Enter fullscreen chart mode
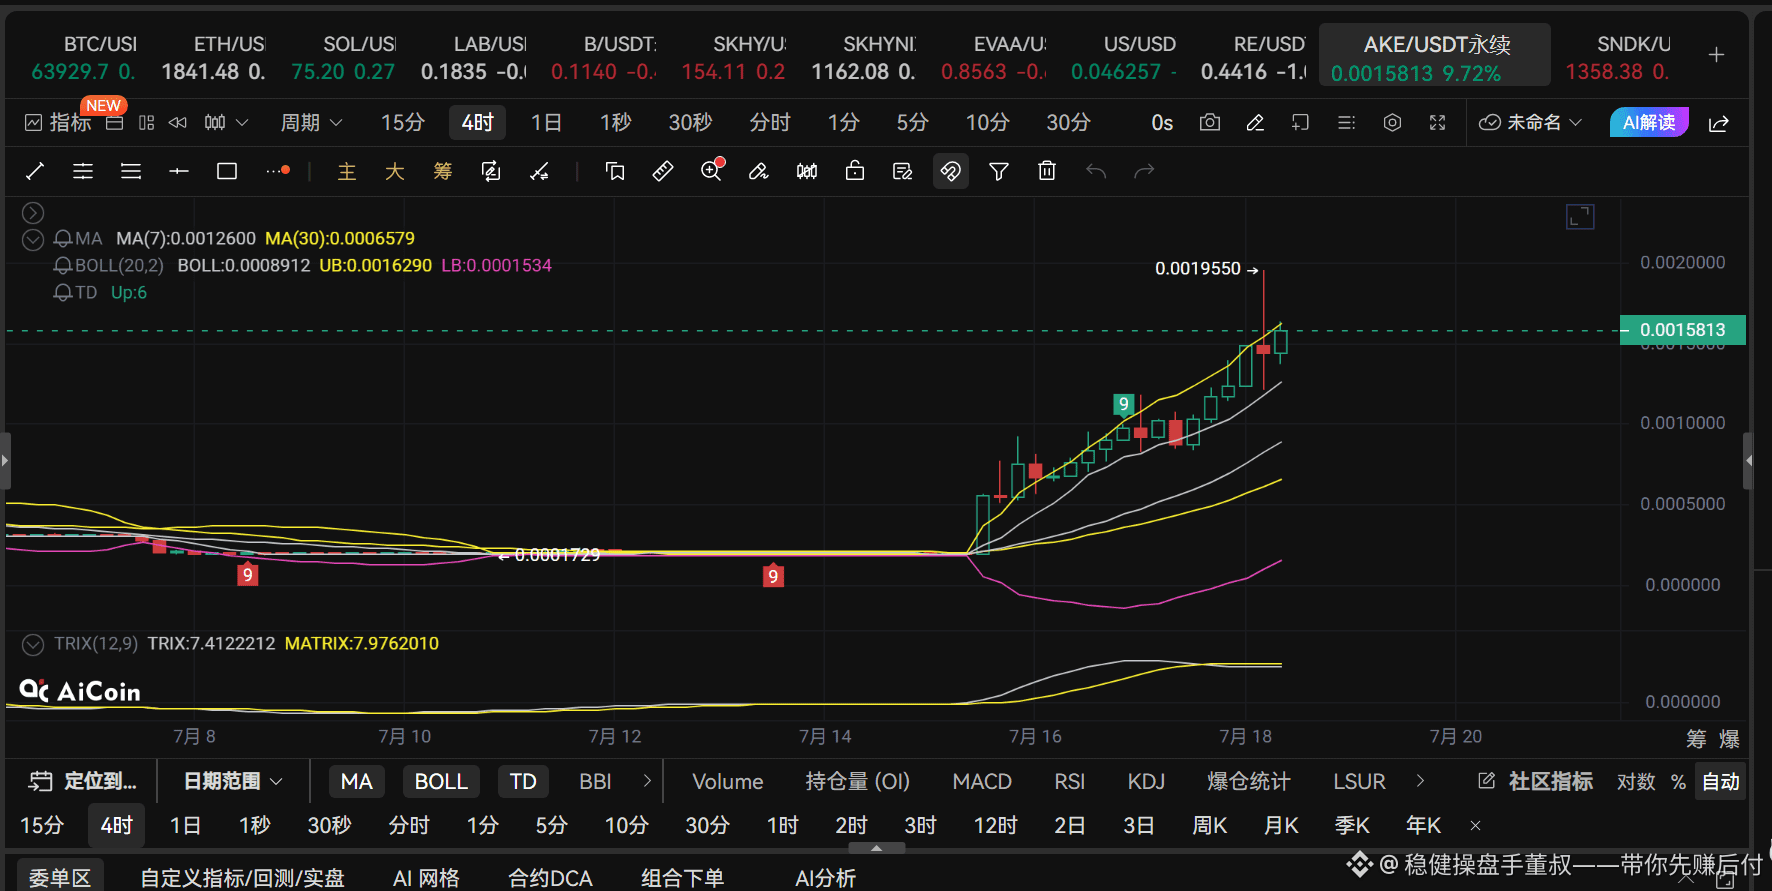The image size is (1772, 891). [x=1438, y=123]
